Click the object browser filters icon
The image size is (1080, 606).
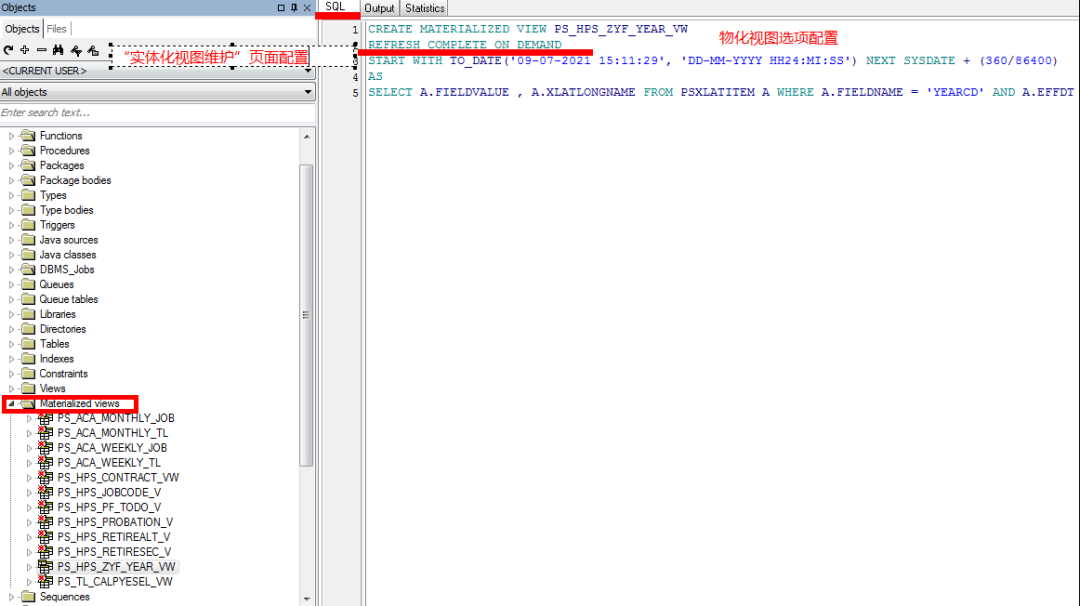(x=76, y=50)
